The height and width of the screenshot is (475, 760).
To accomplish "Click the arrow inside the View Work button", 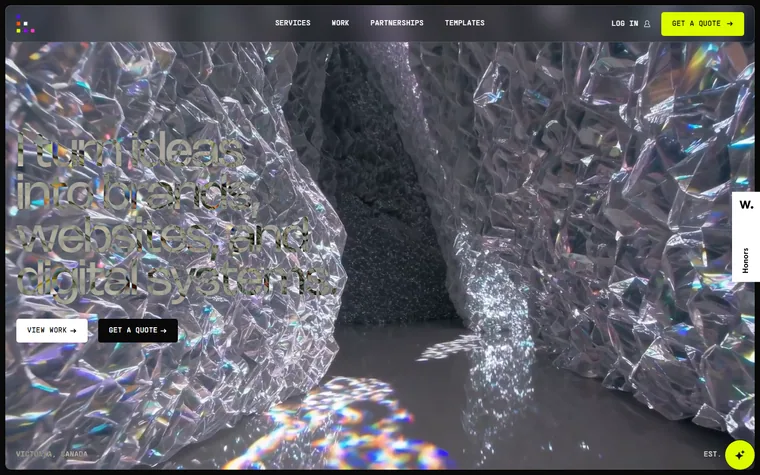I will point(73,331).
